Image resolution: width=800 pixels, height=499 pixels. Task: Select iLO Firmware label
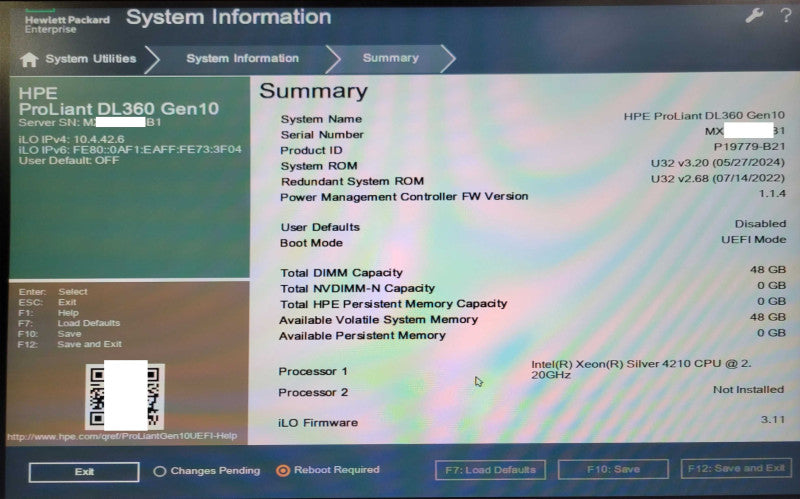(318, 423)
